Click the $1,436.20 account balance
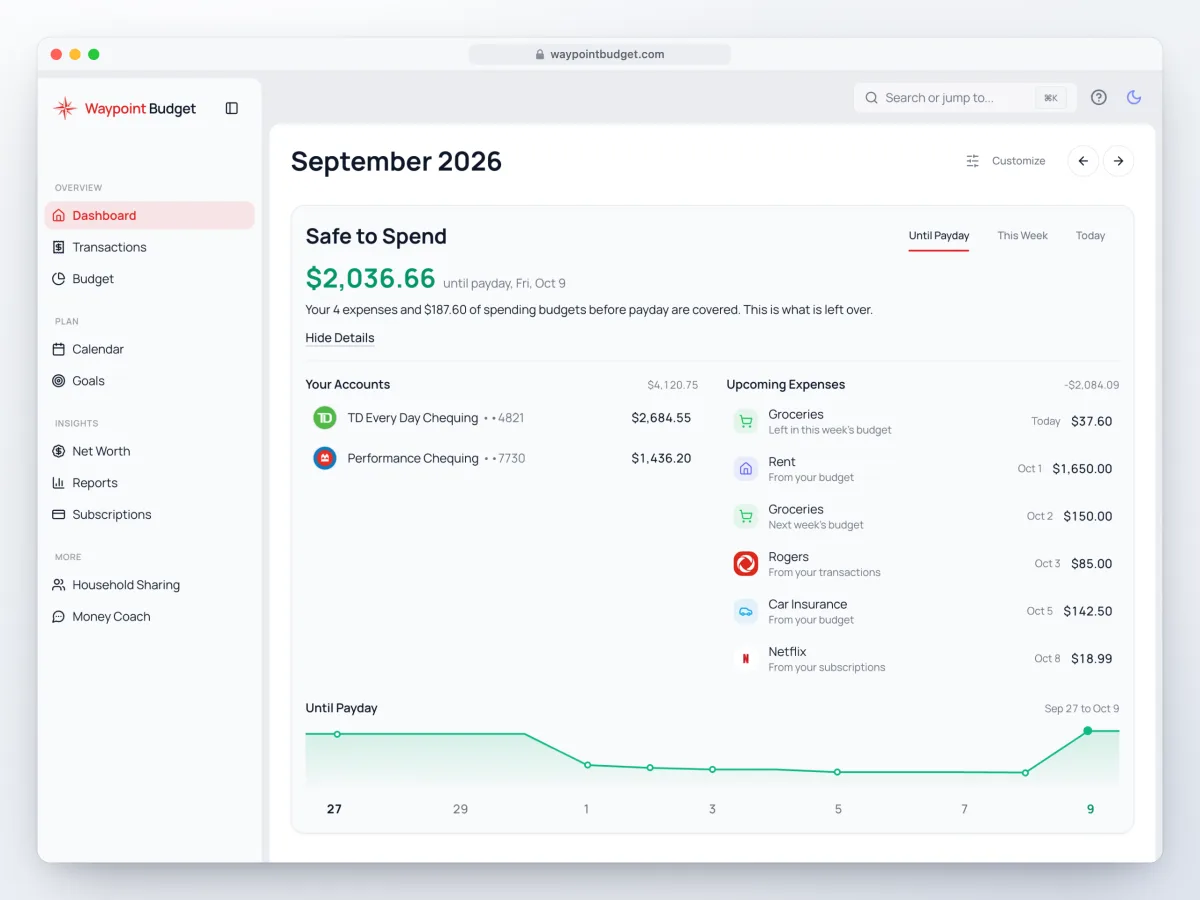1200x900 pixels. pyautogui.click(x=661, y=459)
